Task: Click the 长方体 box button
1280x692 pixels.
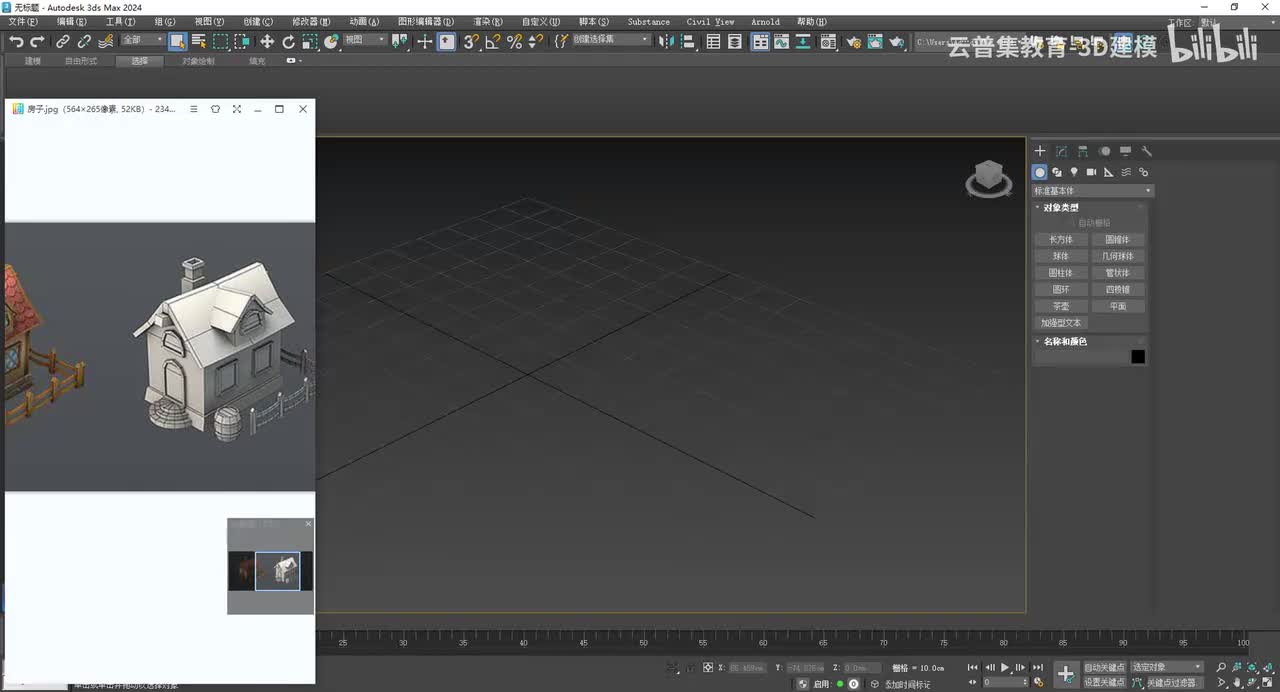Action: [1060, 240]
